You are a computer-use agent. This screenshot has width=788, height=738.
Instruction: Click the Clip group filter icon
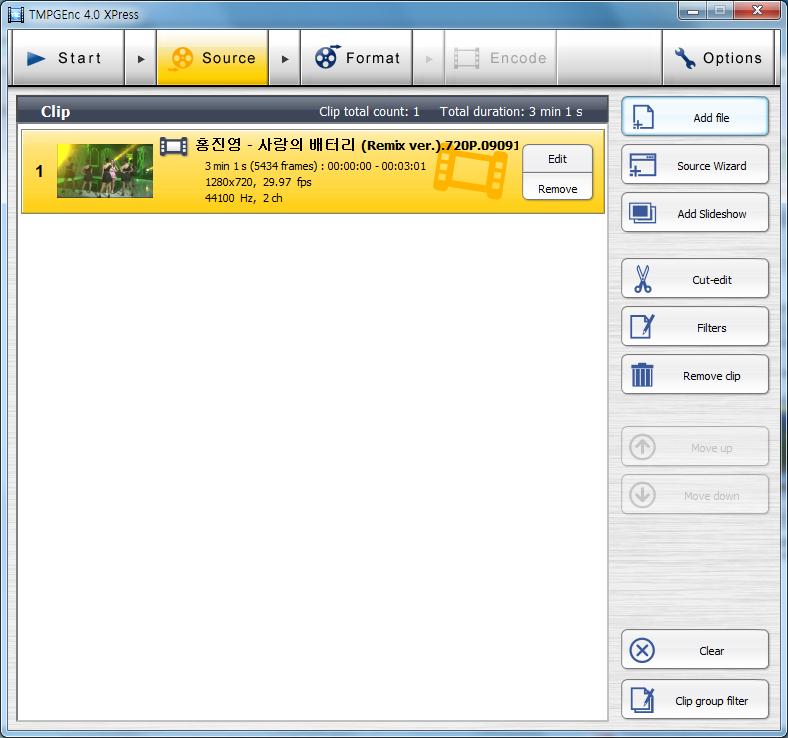click(643, 700)
